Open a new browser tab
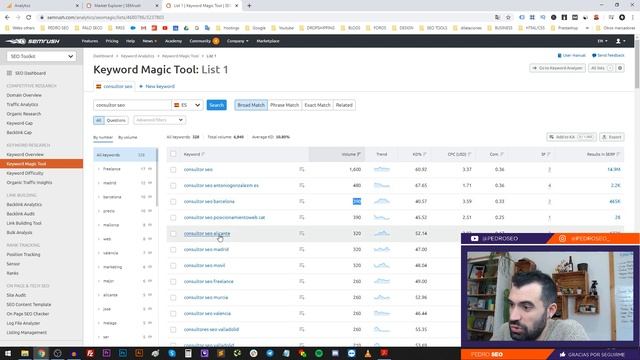 point(249,6)
